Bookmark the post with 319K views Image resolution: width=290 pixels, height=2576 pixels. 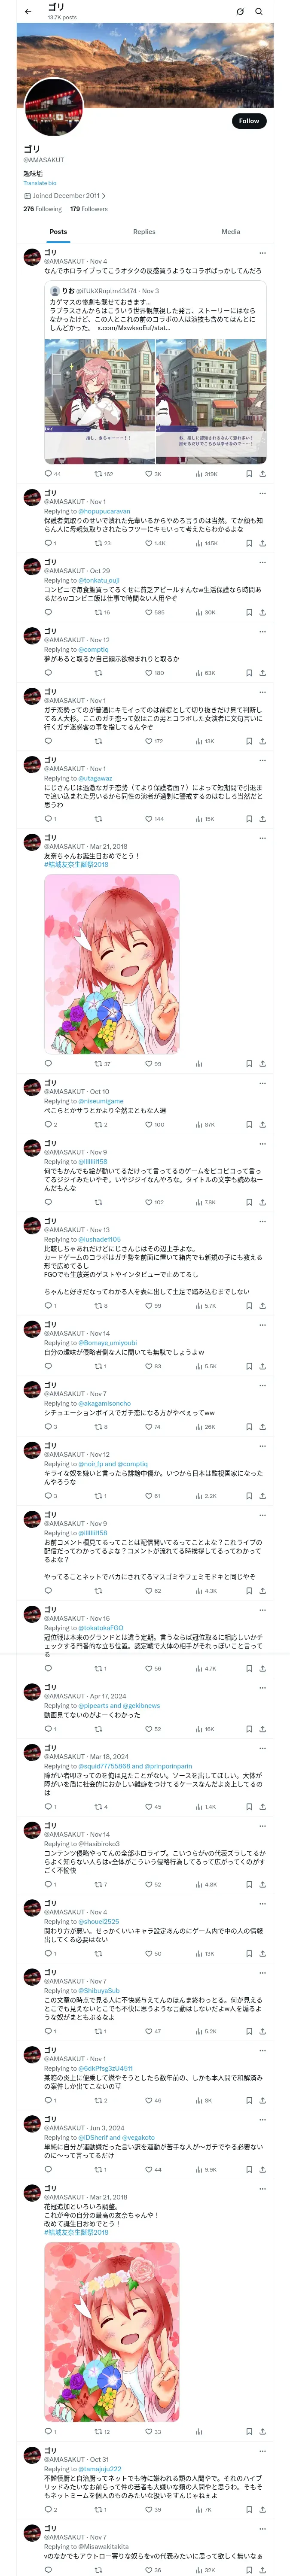(x=249, y=474)
